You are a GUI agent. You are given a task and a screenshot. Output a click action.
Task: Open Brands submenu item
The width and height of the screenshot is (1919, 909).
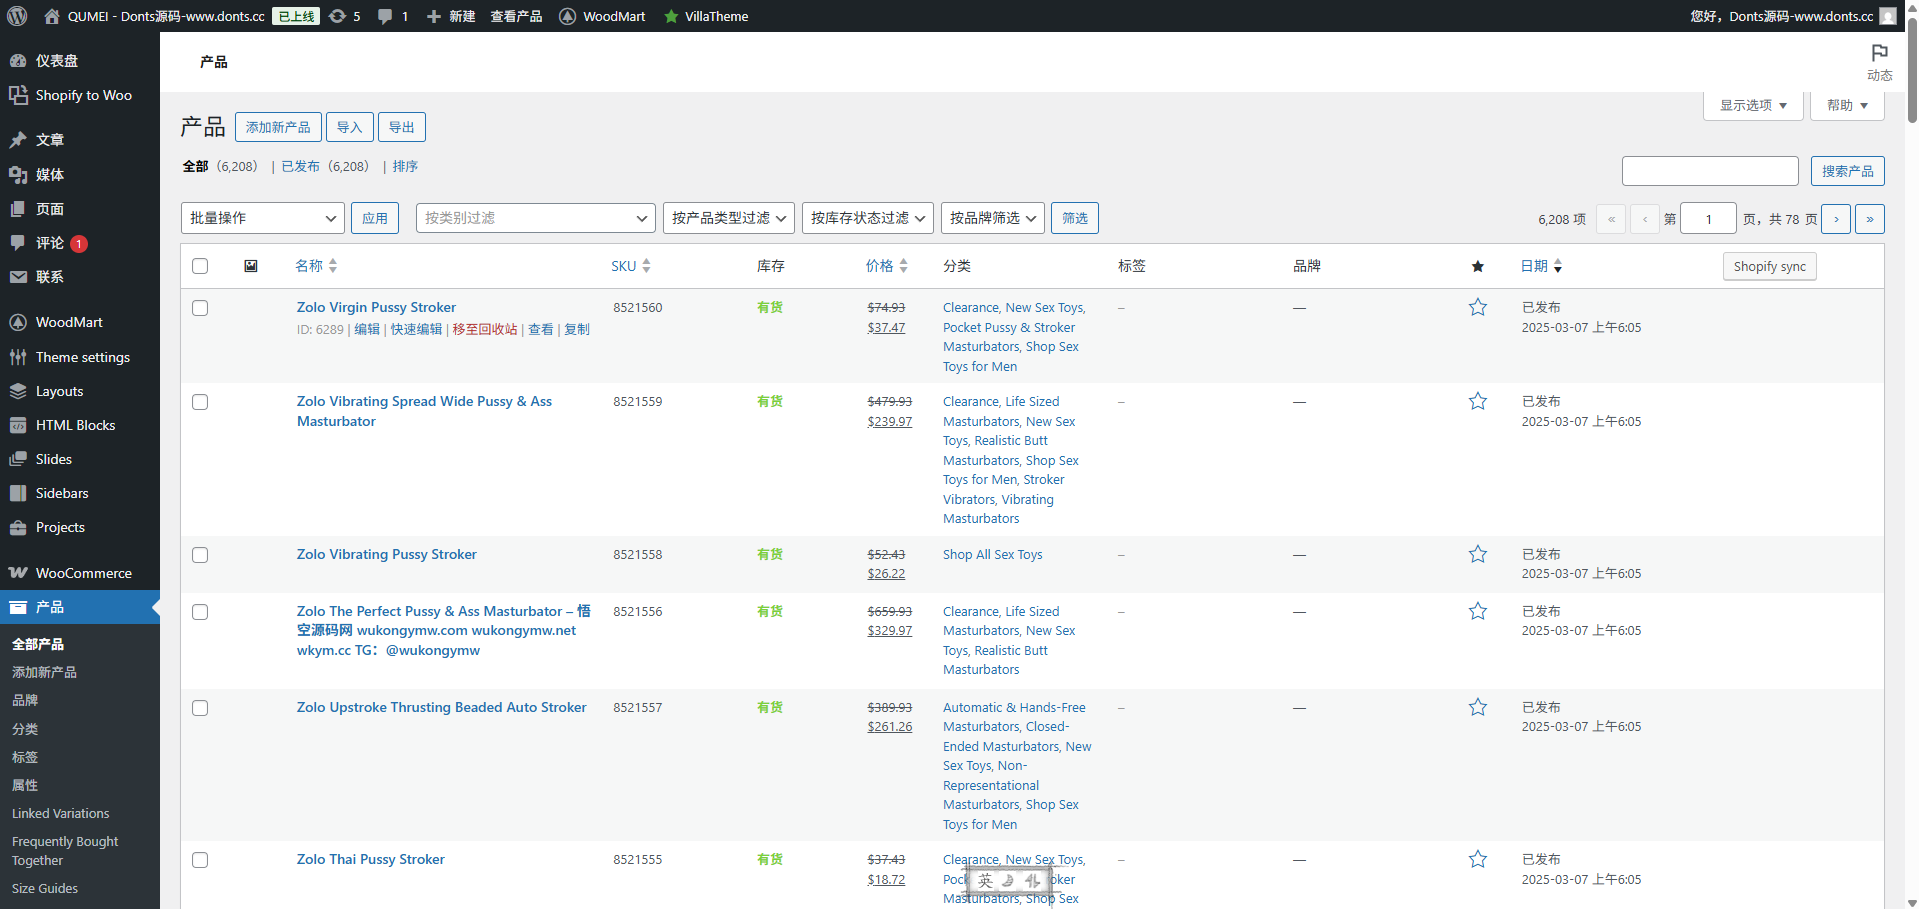(25, 700)
